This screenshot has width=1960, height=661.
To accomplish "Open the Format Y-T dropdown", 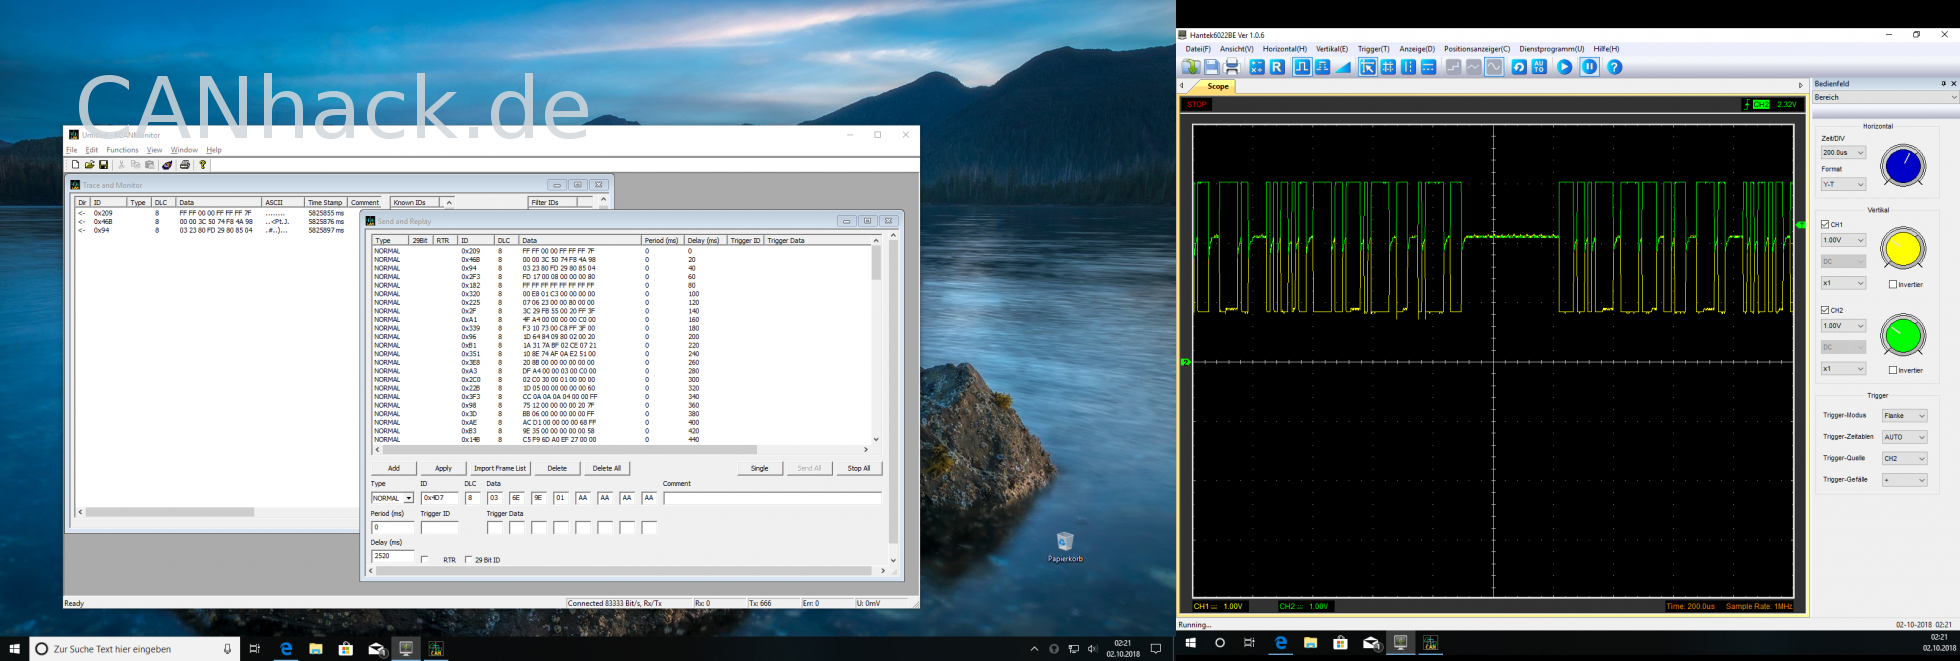I will click(x=1843, y=185).
